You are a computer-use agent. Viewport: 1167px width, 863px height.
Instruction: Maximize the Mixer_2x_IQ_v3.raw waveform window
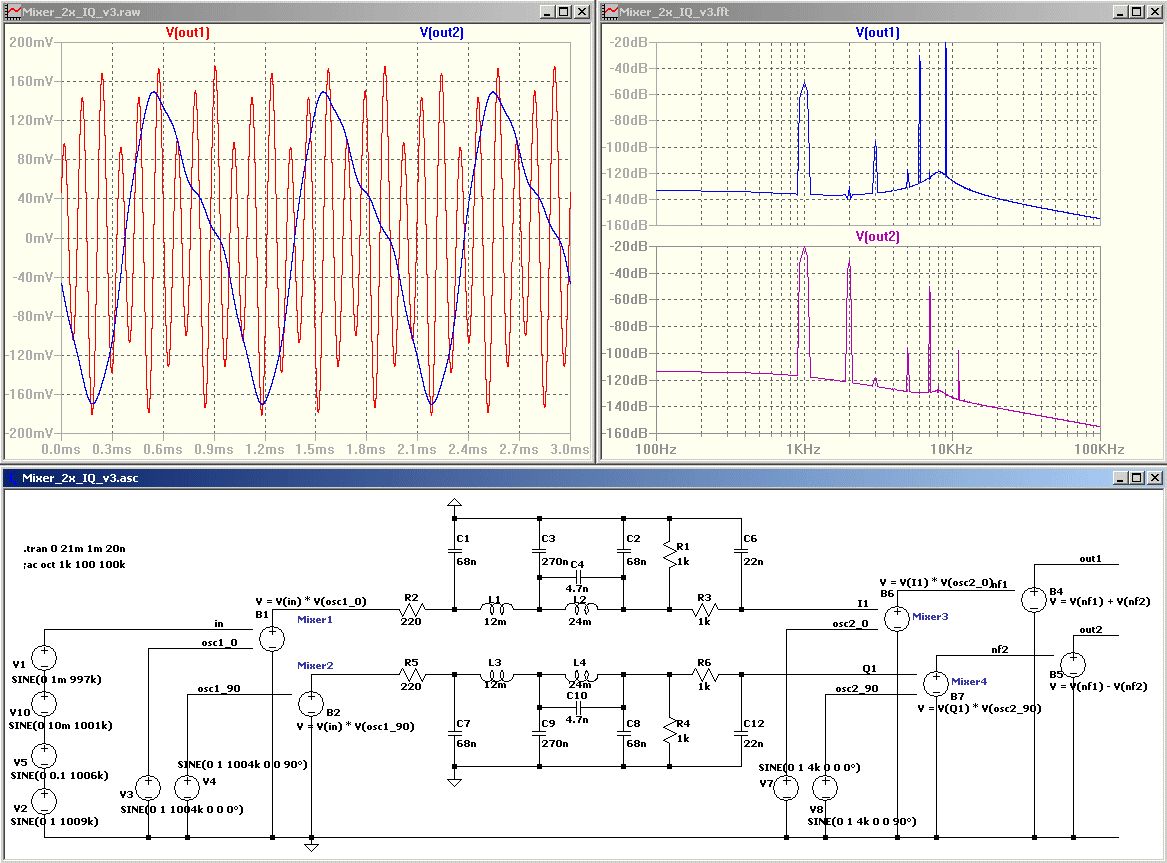coord(564,12)
